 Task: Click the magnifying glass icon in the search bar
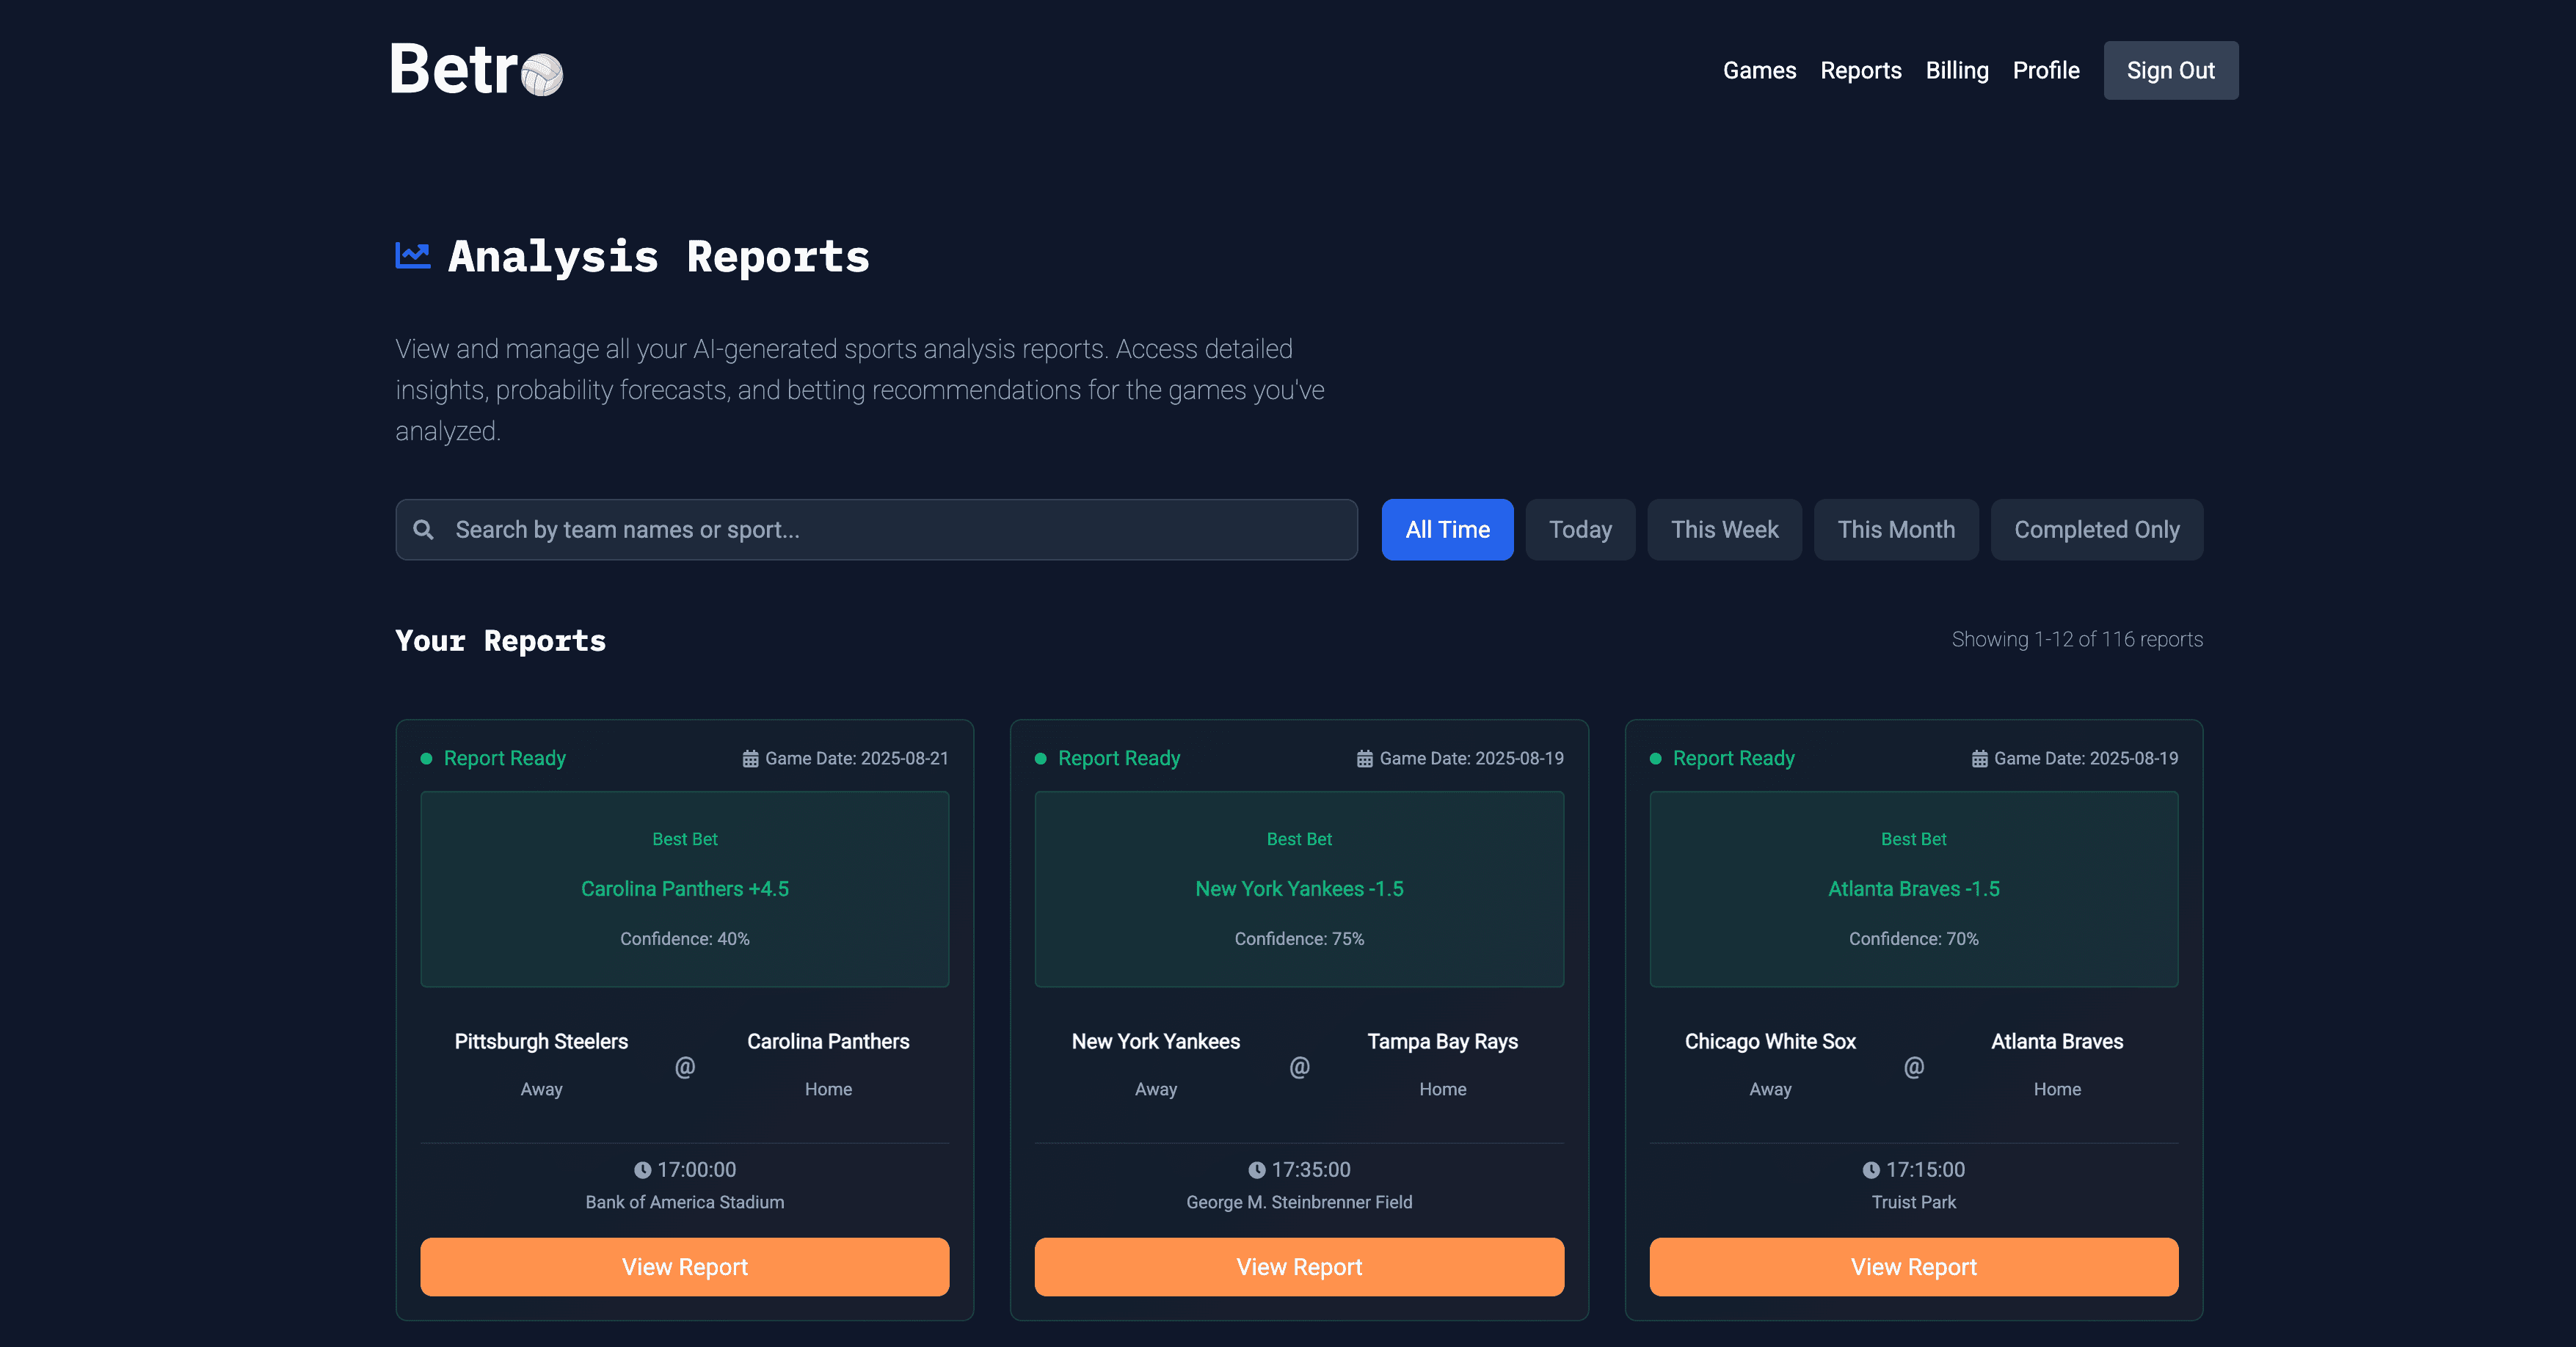click(x=423, y=529)
